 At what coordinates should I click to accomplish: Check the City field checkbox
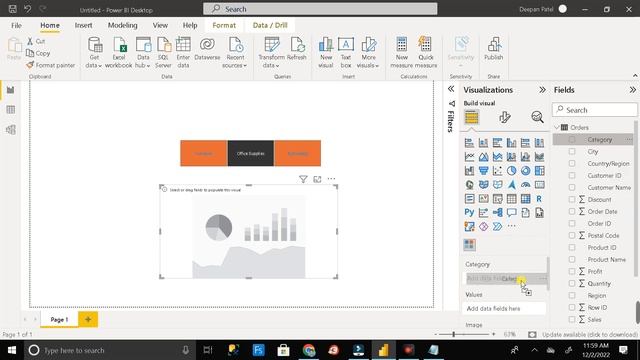[x=572, y=151]
